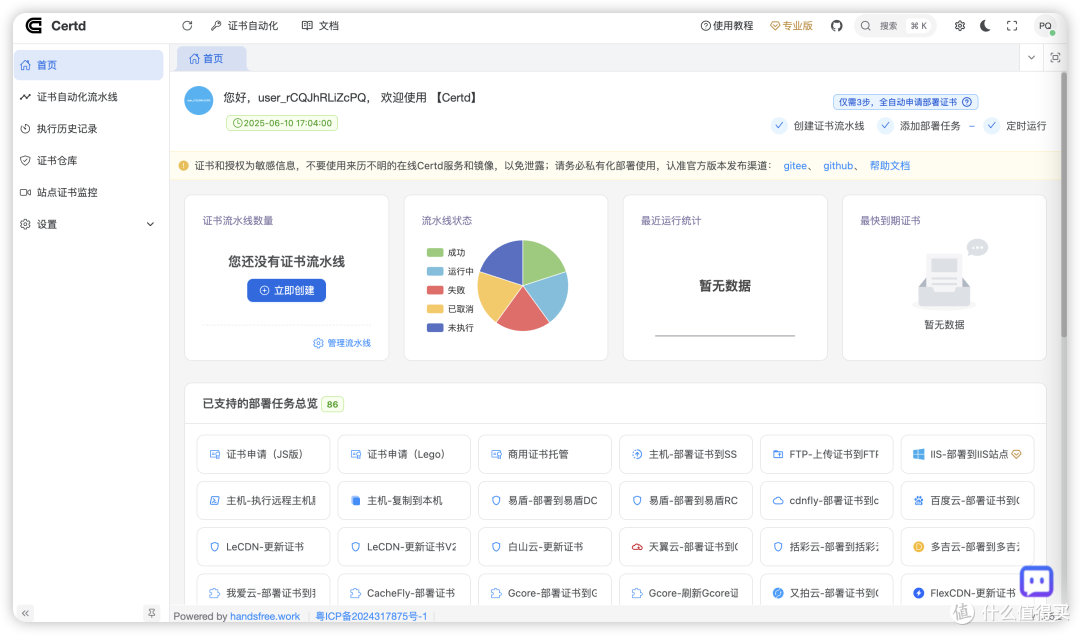The height and width of the screenshot is (635, 1080).
Task: Open the github text link in notice
Action: [838, 165]
